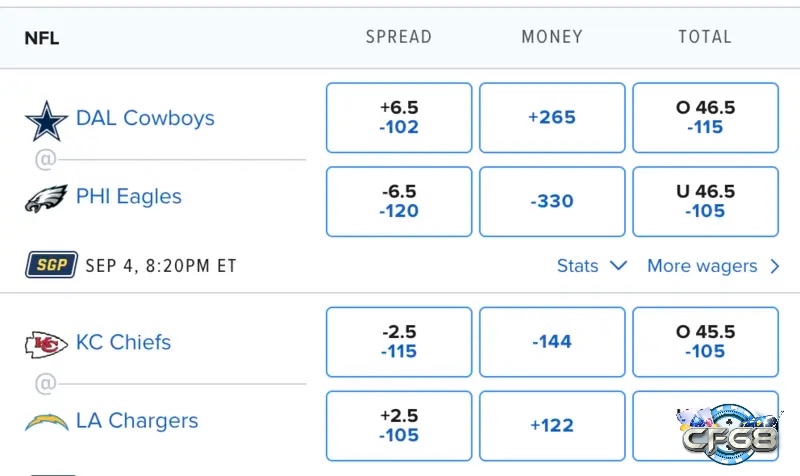Choose Over 46.5 total at -115
Screen dimensions: 800x476
tap(706, 118)
